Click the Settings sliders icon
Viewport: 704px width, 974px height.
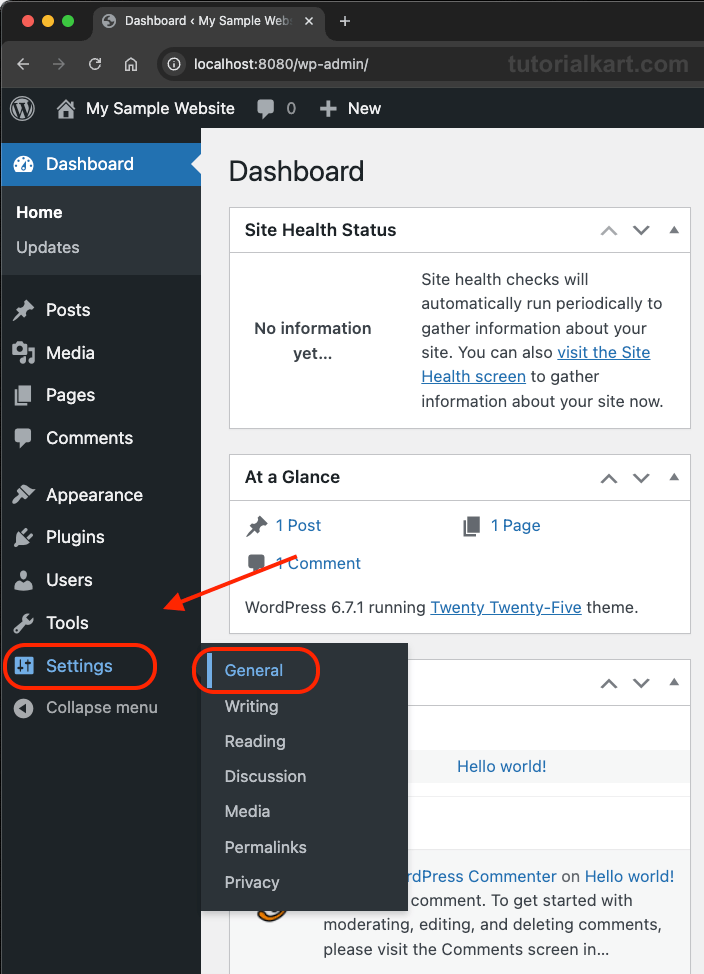pos(24,666)
